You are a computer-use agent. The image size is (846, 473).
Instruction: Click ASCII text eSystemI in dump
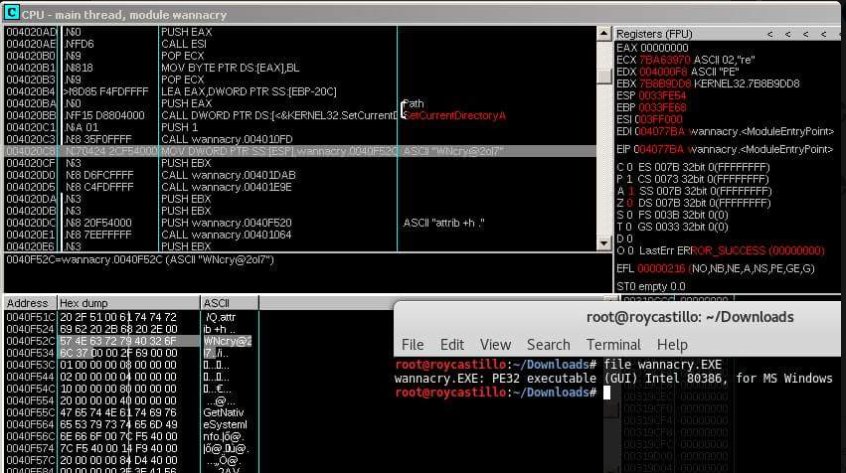(x=225, y=424)
